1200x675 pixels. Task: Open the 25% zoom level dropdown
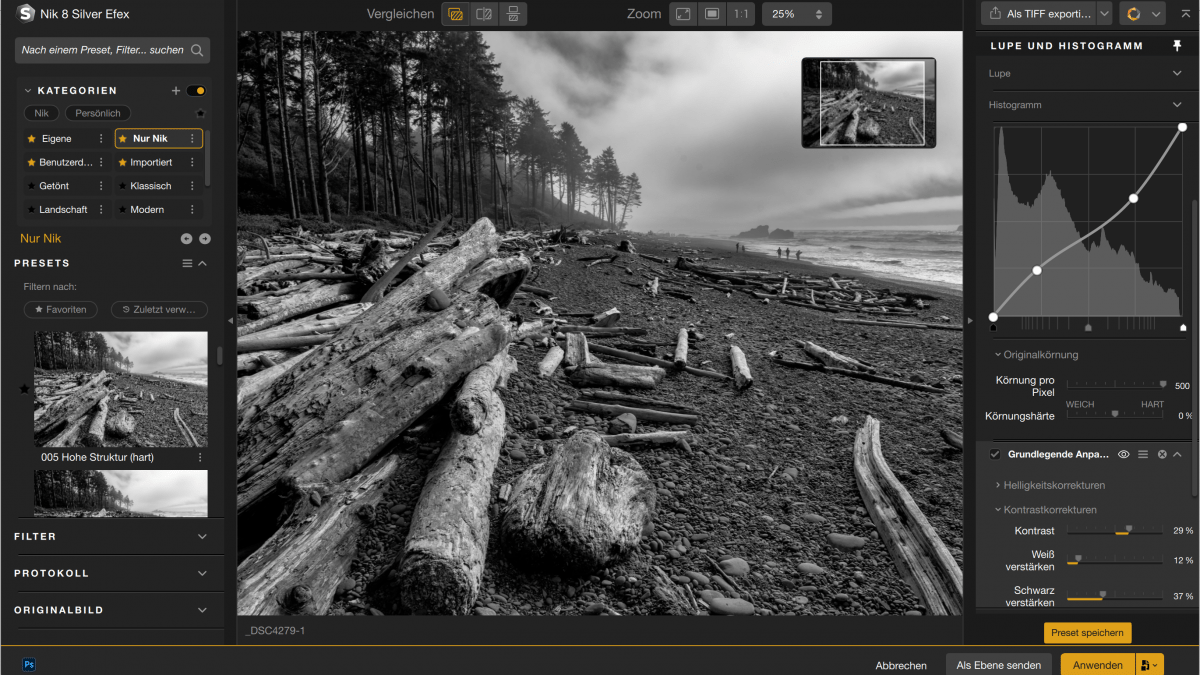[x=796, y=14]
